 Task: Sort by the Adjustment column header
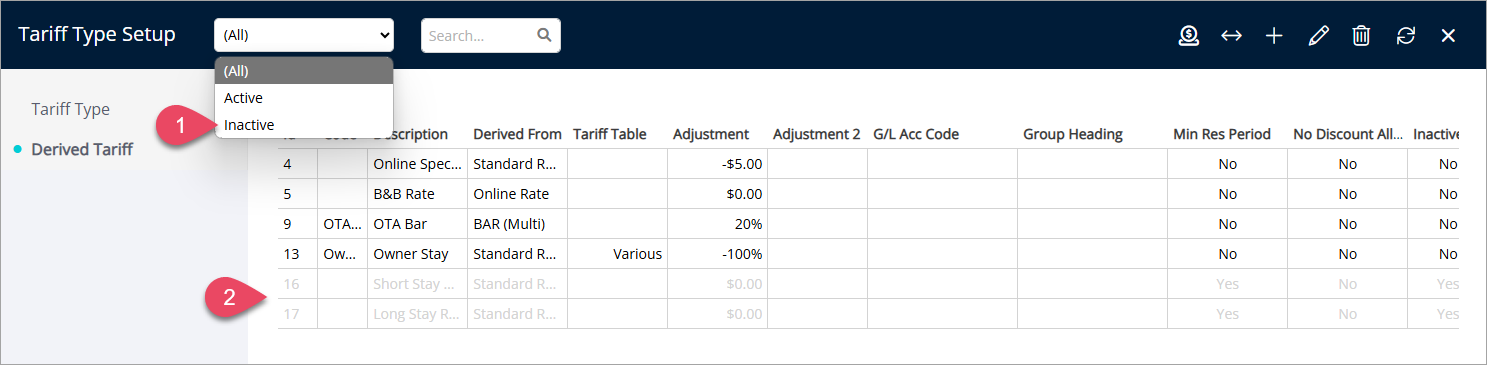[711, 134]
